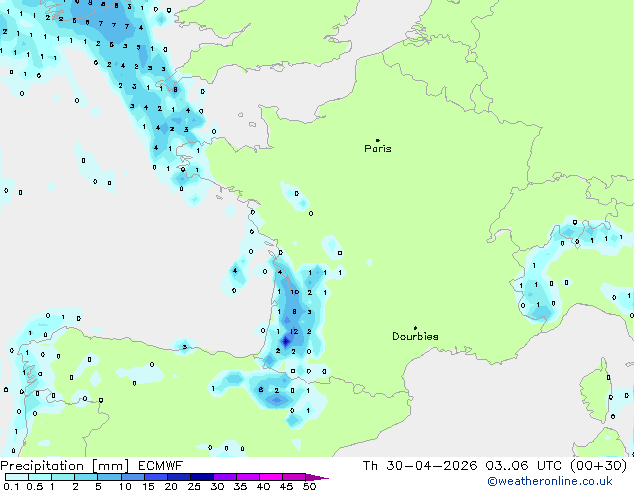Click the 2–5 mm legend color box

86,477
